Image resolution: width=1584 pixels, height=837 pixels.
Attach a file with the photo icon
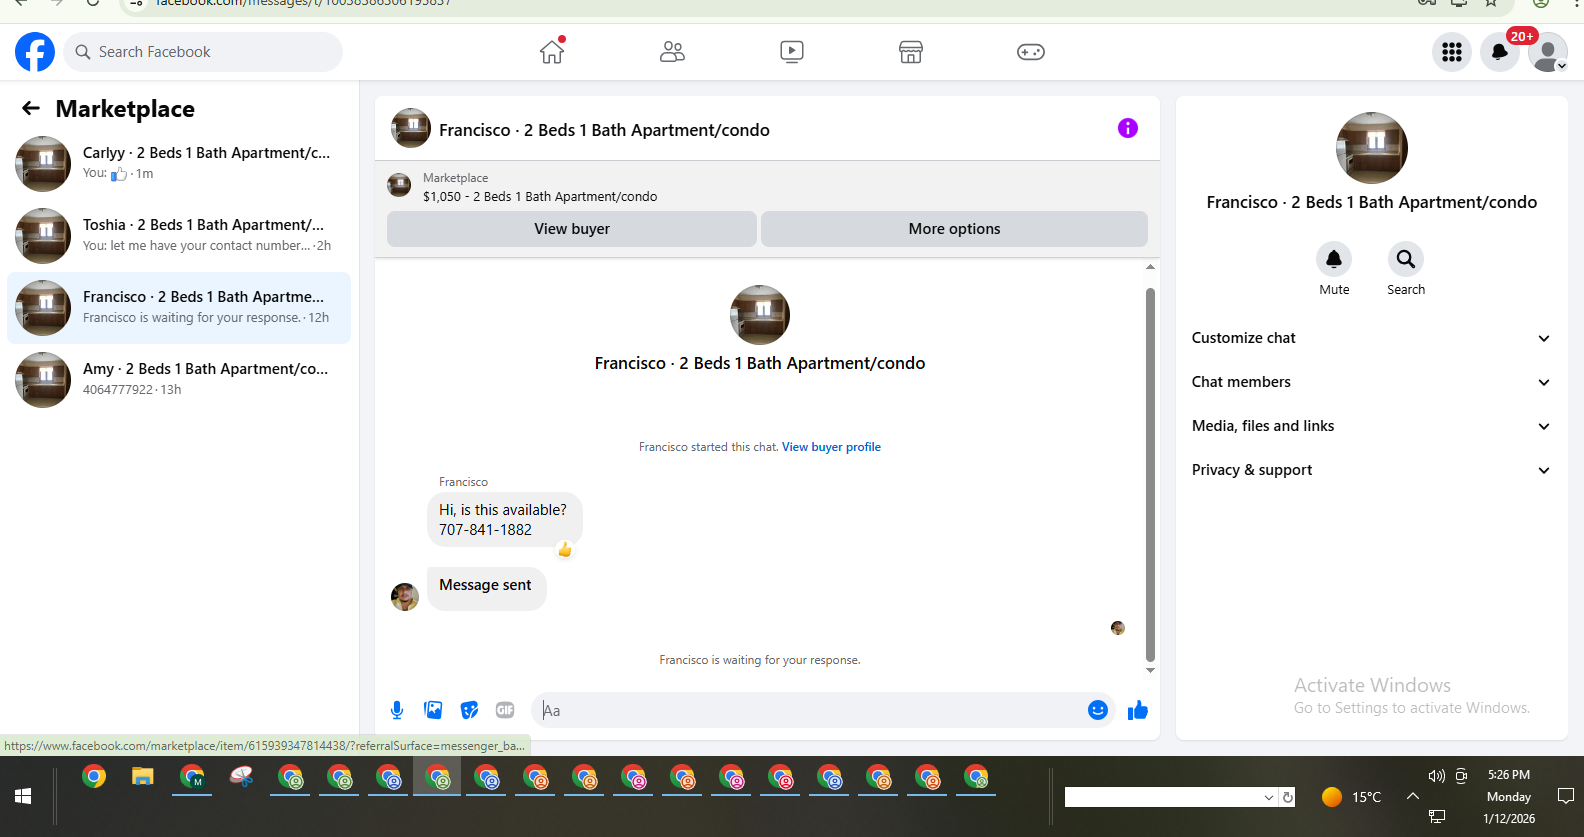pos(433,710)
